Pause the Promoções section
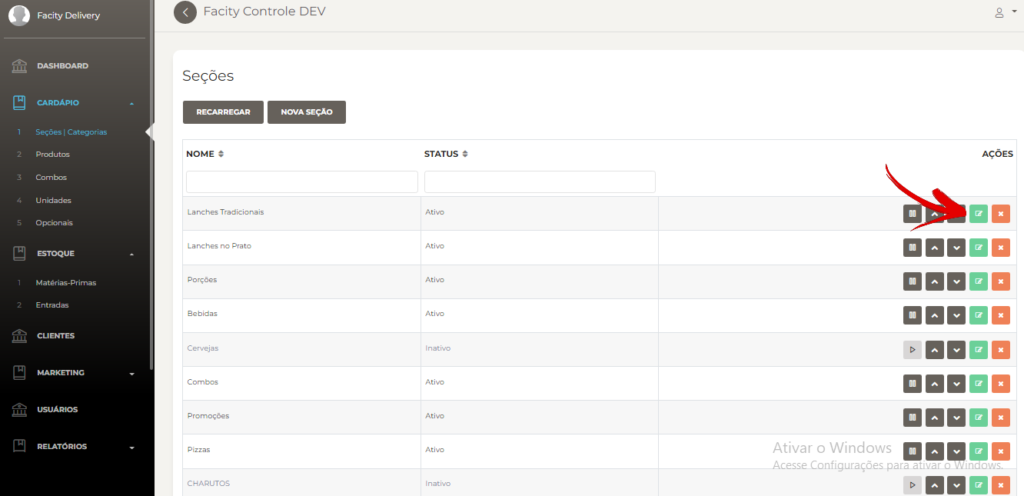 [x=912, y=417]
